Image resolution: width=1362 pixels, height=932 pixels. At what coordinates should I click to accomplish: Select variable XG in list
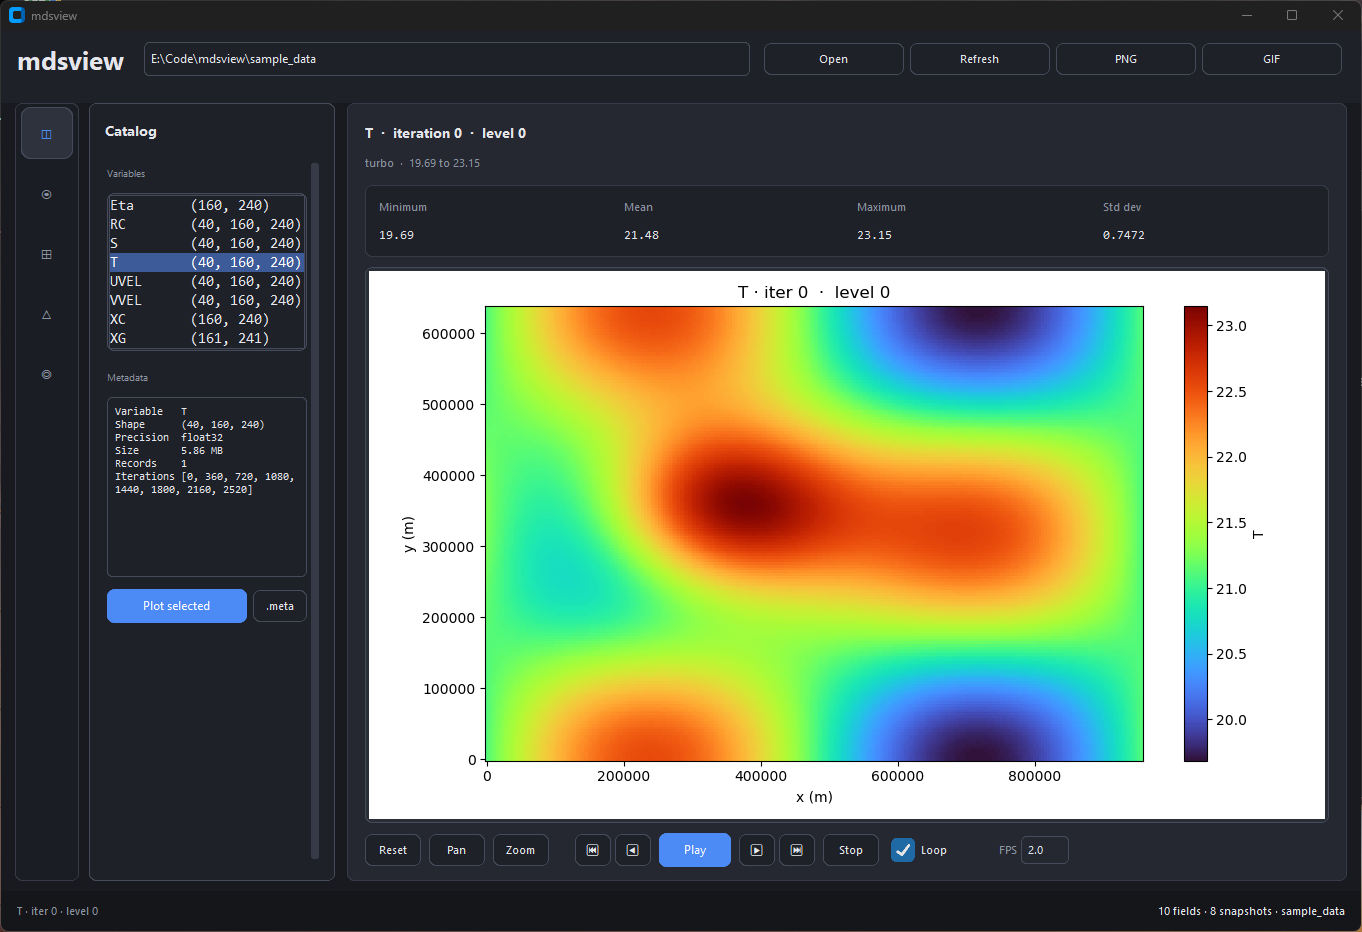coord(206,338)
